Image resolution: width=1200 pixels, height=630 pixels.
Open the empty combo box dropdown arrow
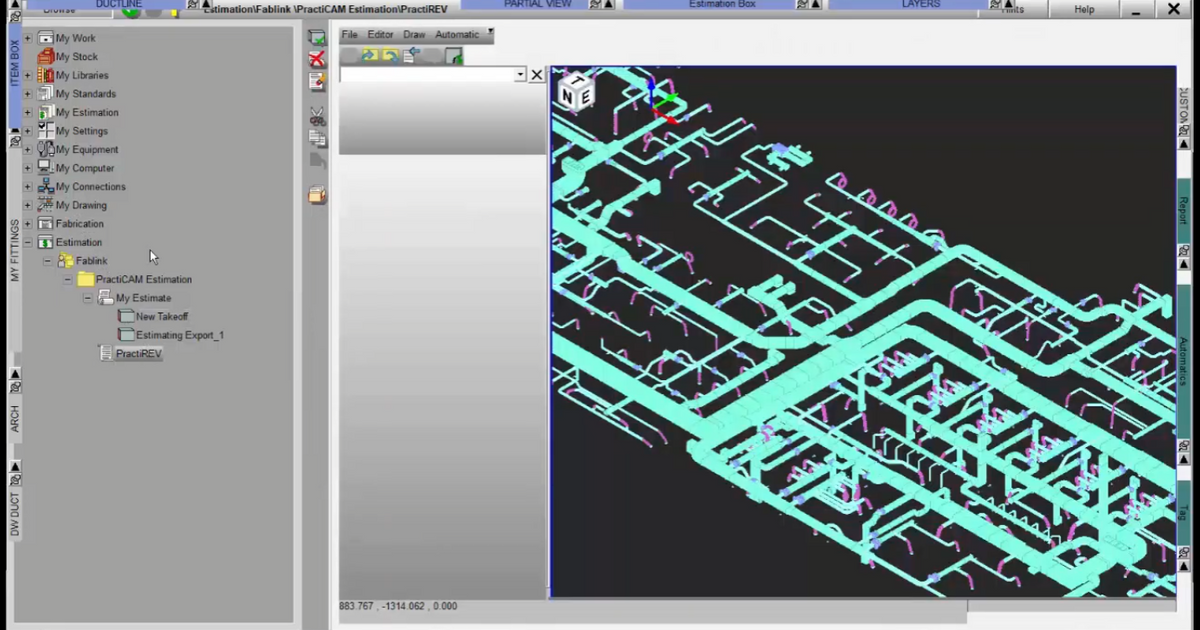(519, 74)
